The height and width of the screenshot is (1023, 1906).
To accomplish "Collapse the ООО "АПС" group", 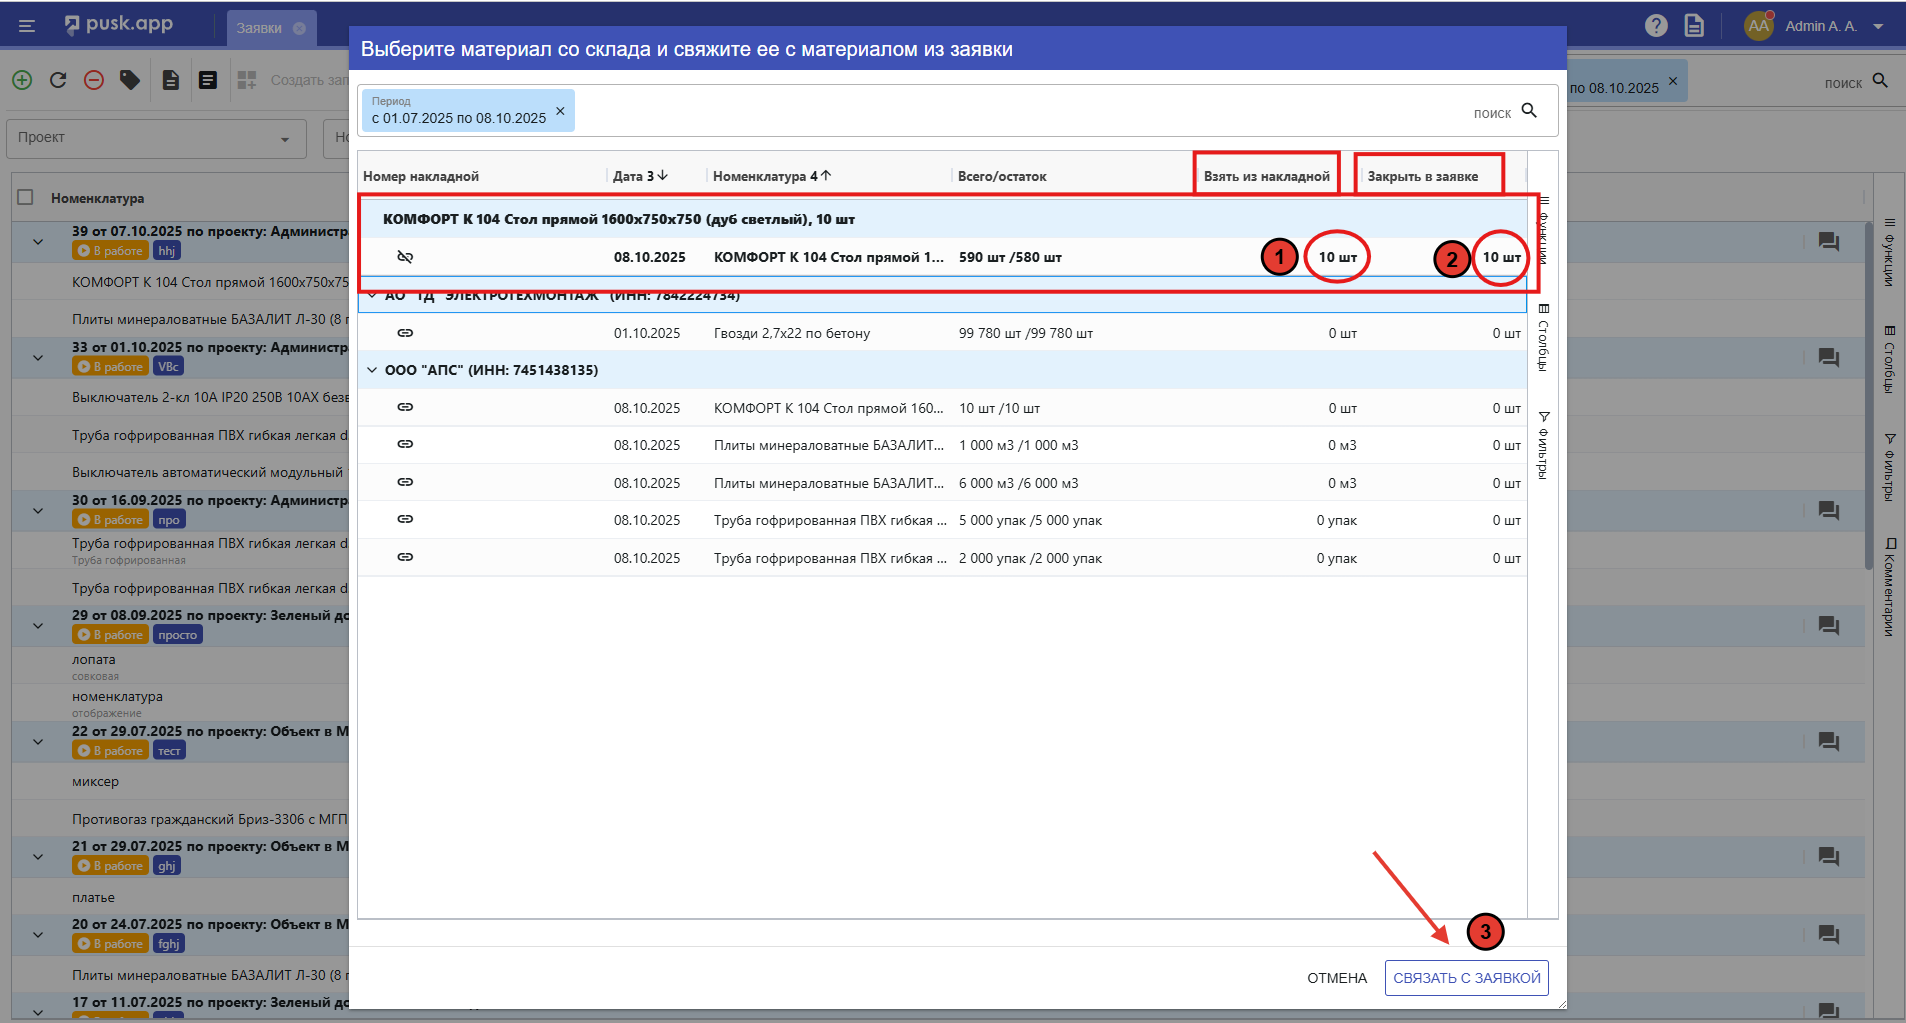I will [x=372, y=370].
